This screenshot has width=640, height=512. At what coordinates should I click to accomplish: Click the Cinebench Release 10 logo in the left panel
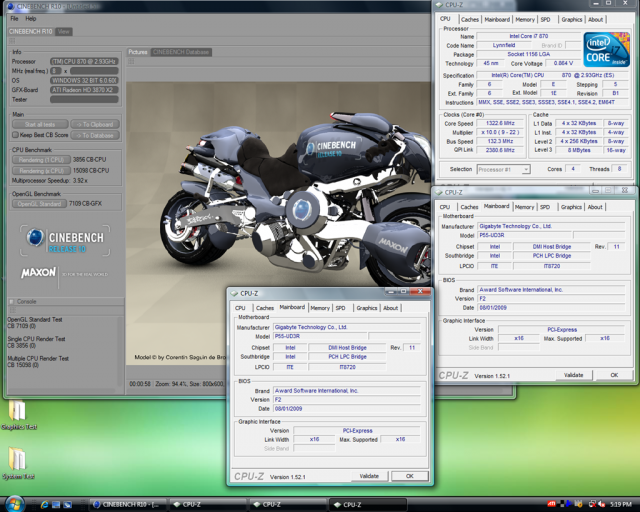65,241
